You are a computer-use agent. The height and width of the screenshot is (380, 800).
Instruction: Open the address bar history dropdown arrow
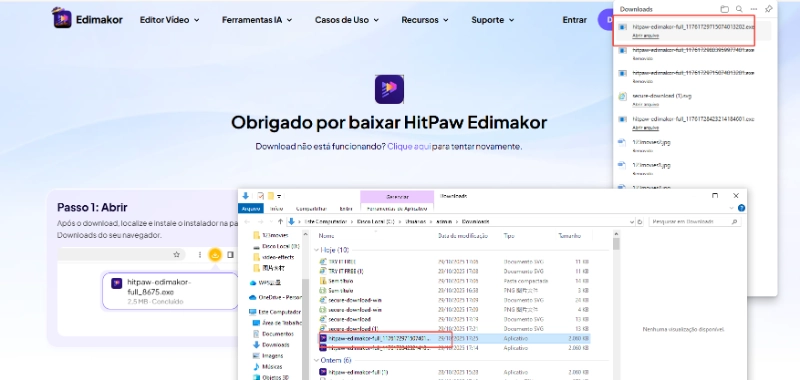coord(632,222)
